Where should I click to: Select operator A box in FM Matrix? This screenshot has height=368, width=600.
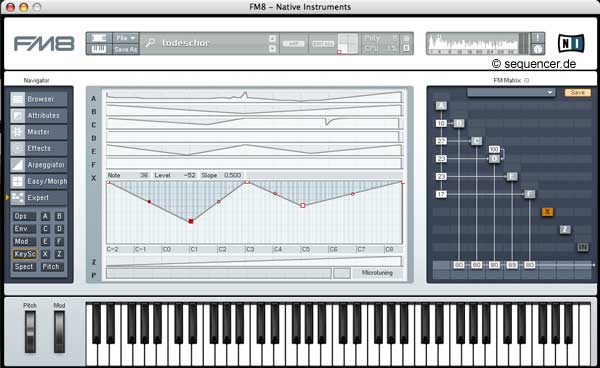pos(441,106)
